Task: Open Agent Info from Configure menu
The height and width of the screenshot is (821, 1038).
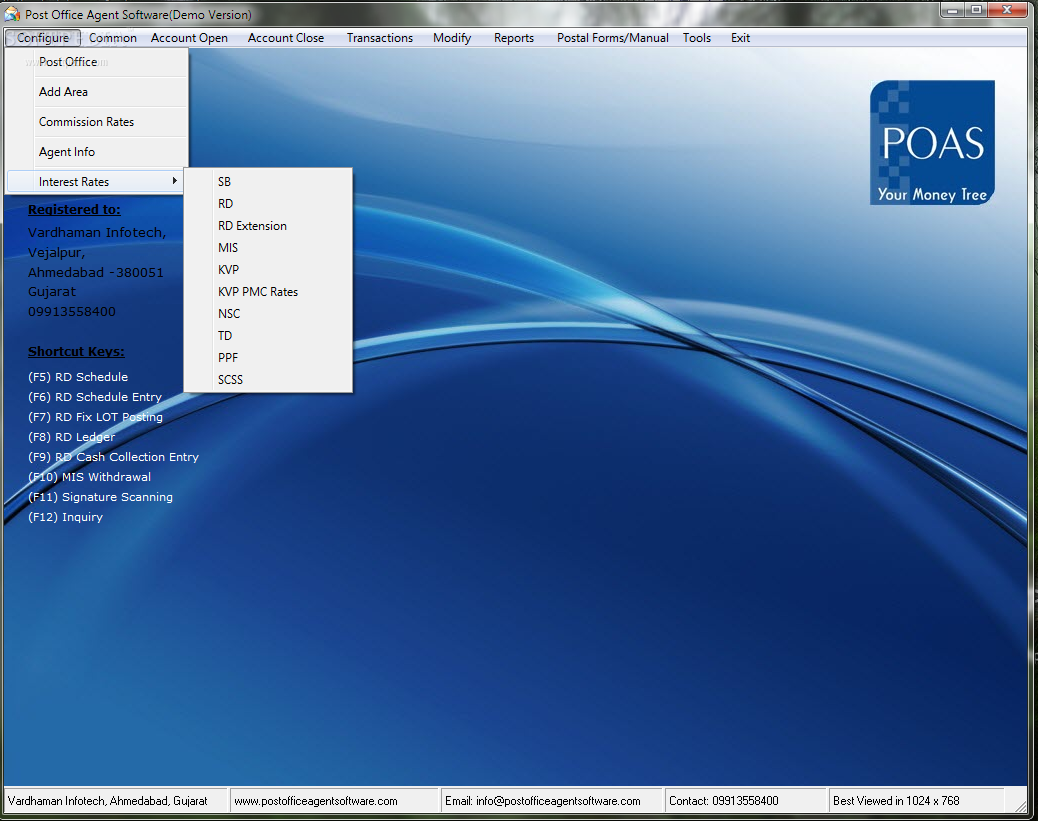Action: pyautogui.click(x=97, y=152)
